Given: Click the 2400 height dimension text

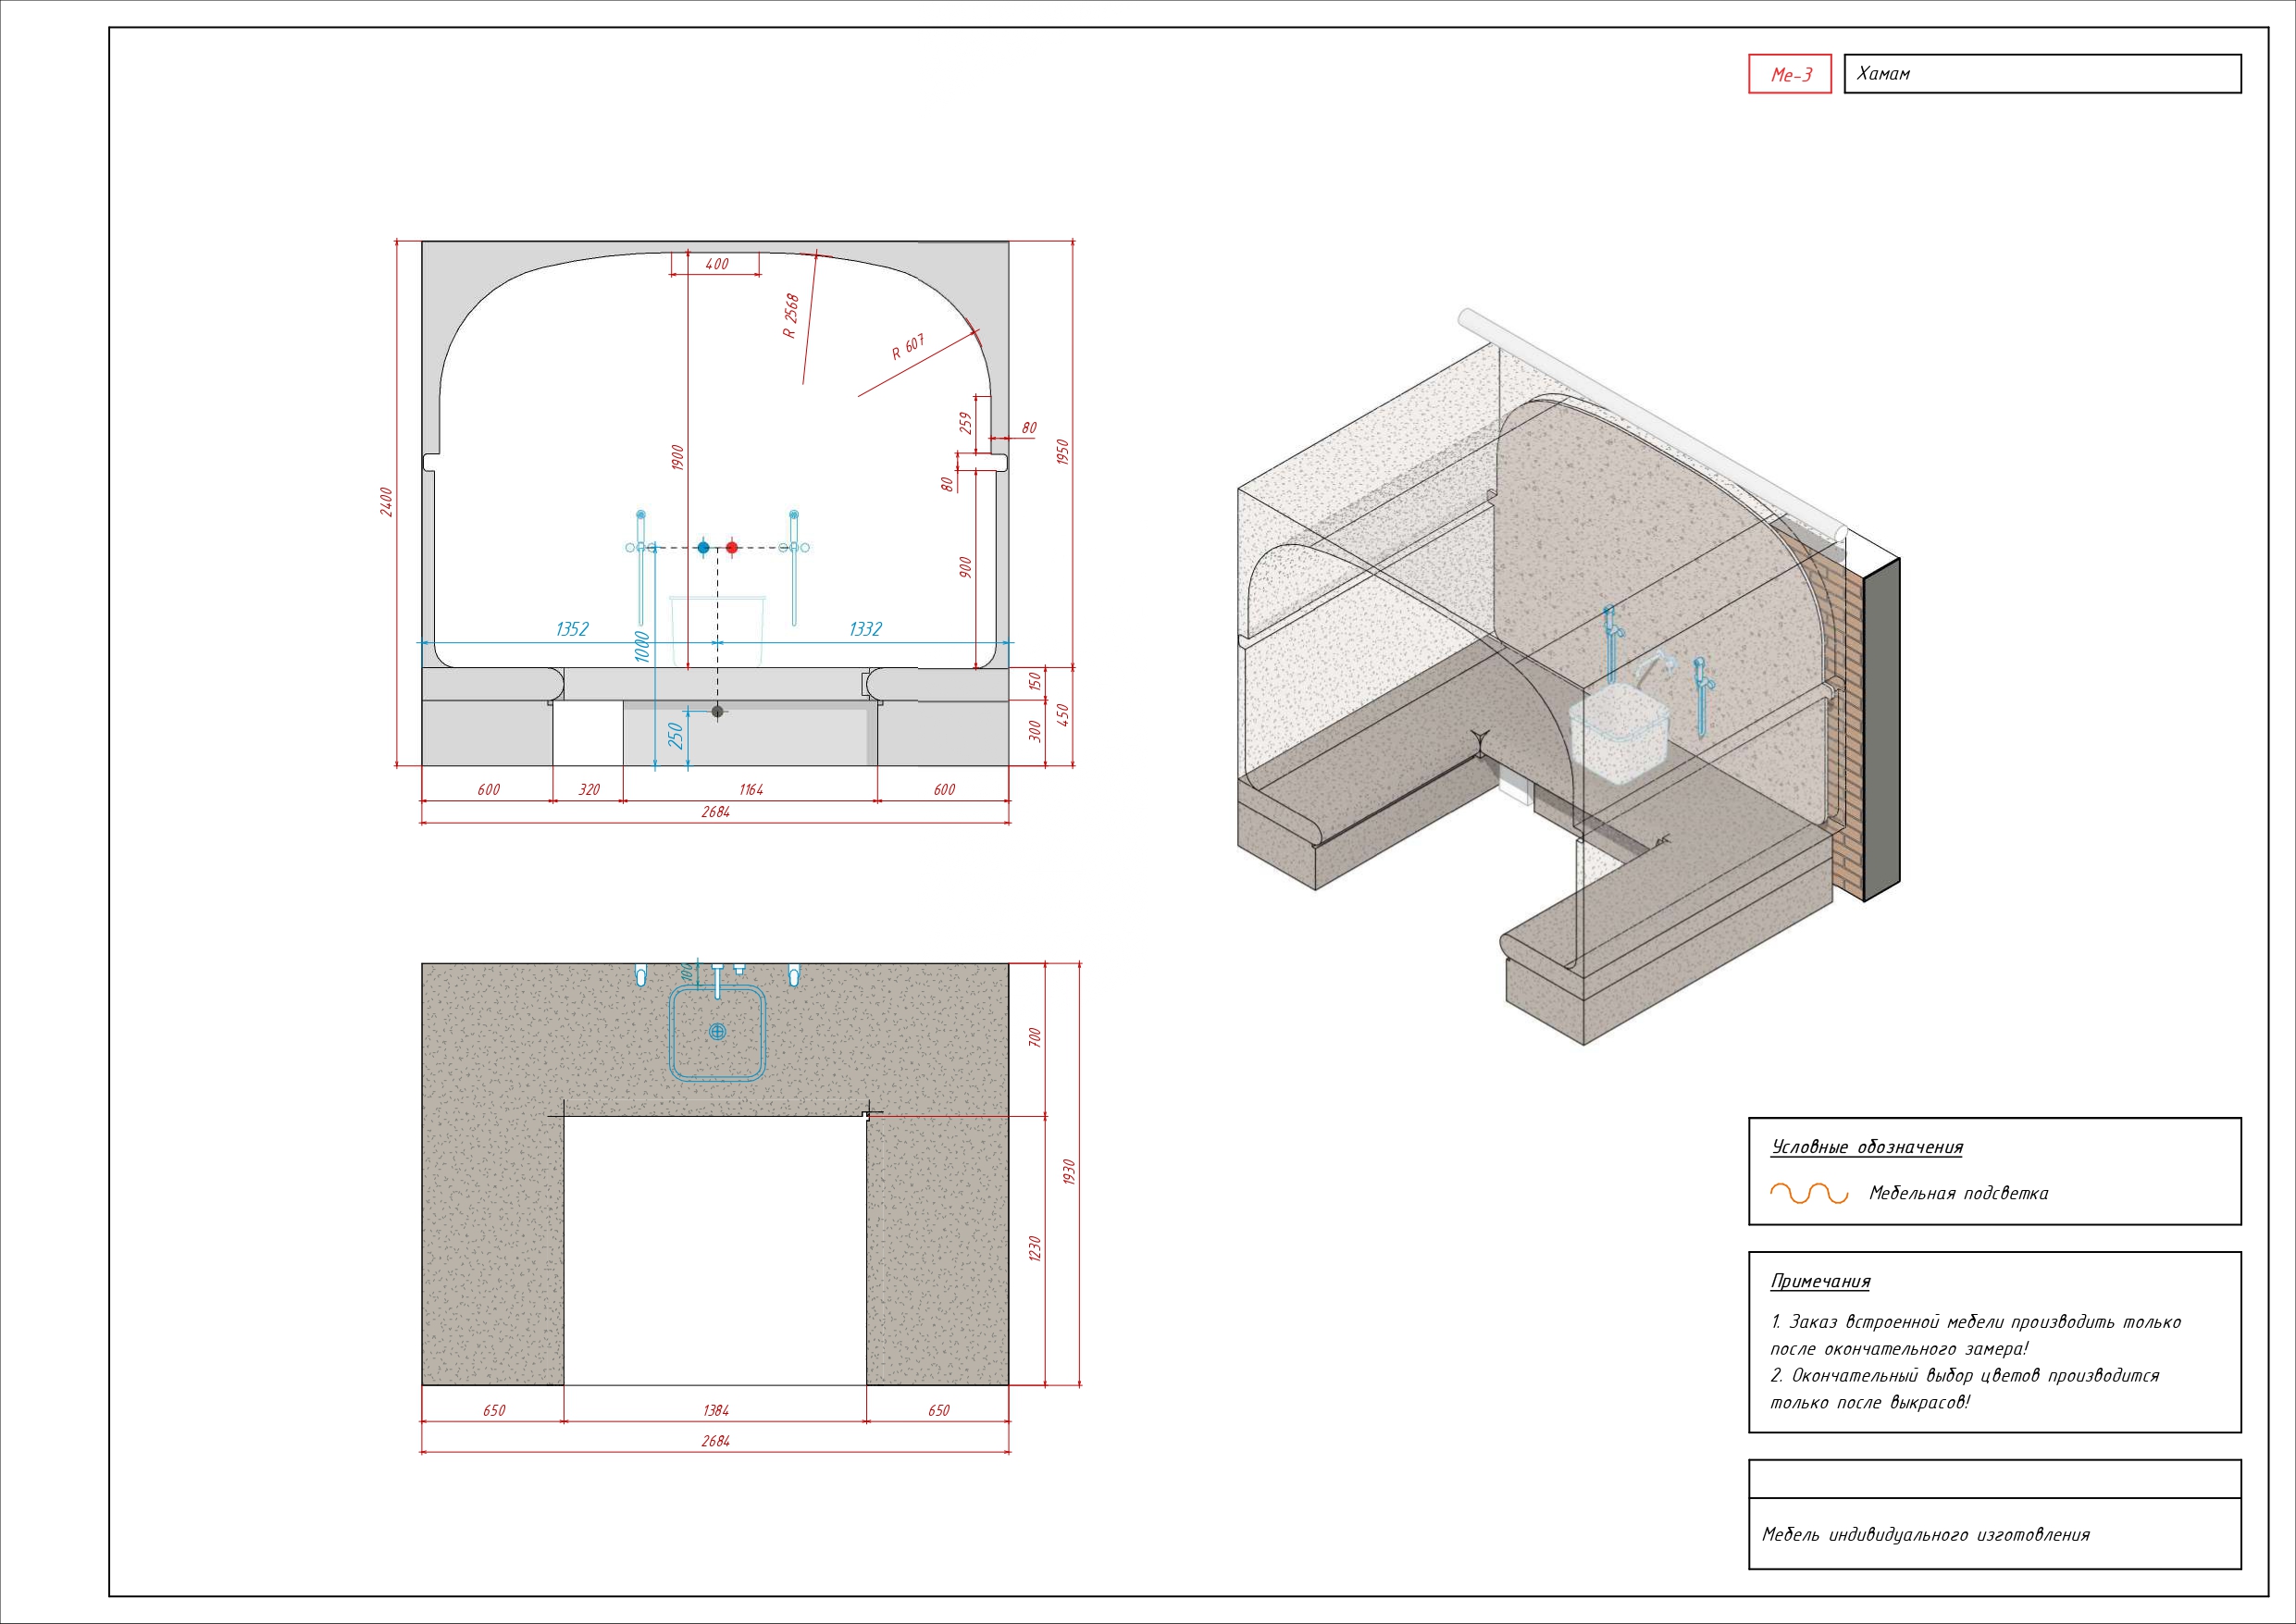Looking at the screenshot, I should (x=386, y=502).
